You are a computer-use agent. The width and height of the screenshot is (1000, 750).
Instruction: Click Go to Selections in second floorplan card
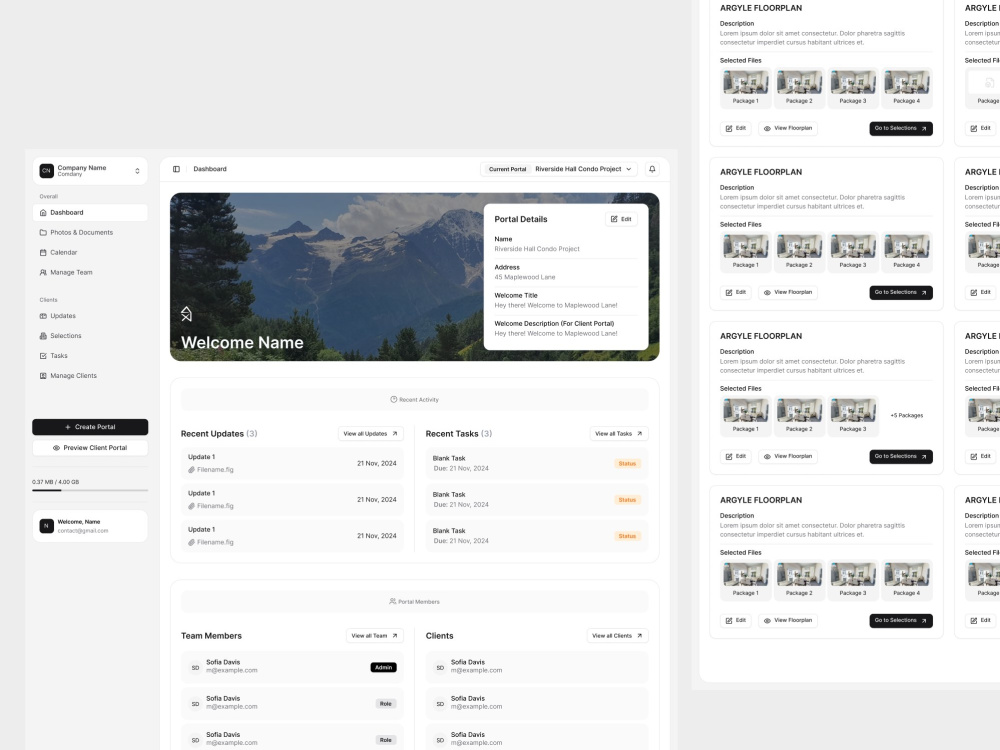click(x=901, y=292)
